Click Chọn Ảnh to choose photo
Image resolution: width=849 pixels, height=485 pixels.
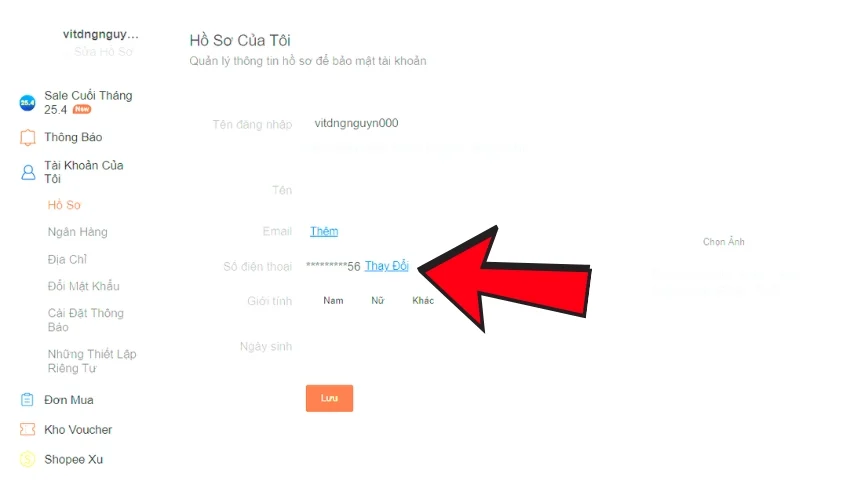(x=723, y=241)
